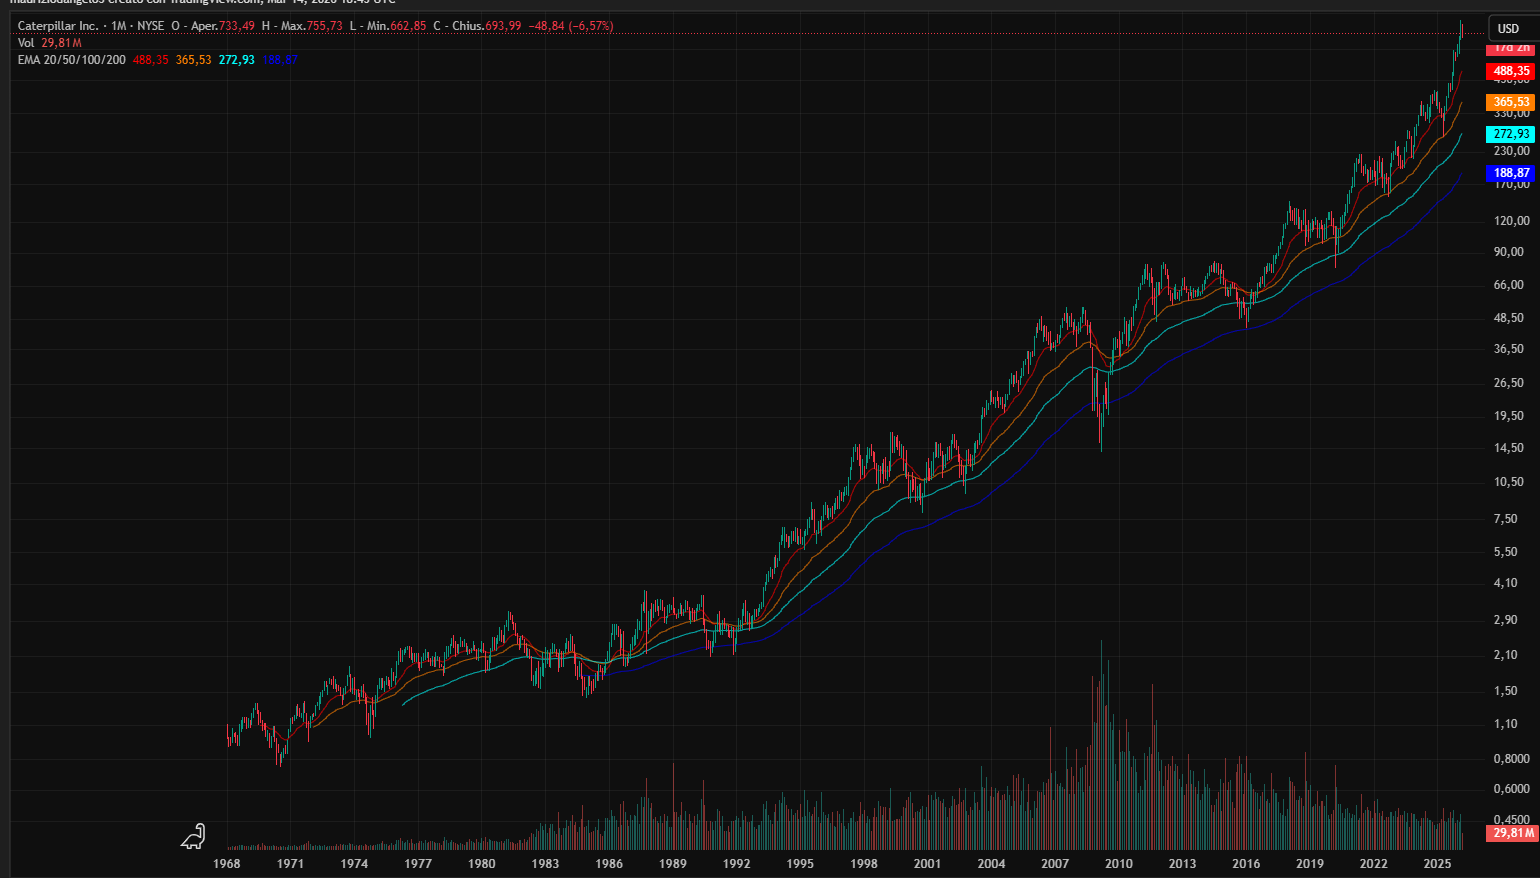Click the 5,50 price scale label
This screenshot has width=1540, height=878.
[1506, 552]
